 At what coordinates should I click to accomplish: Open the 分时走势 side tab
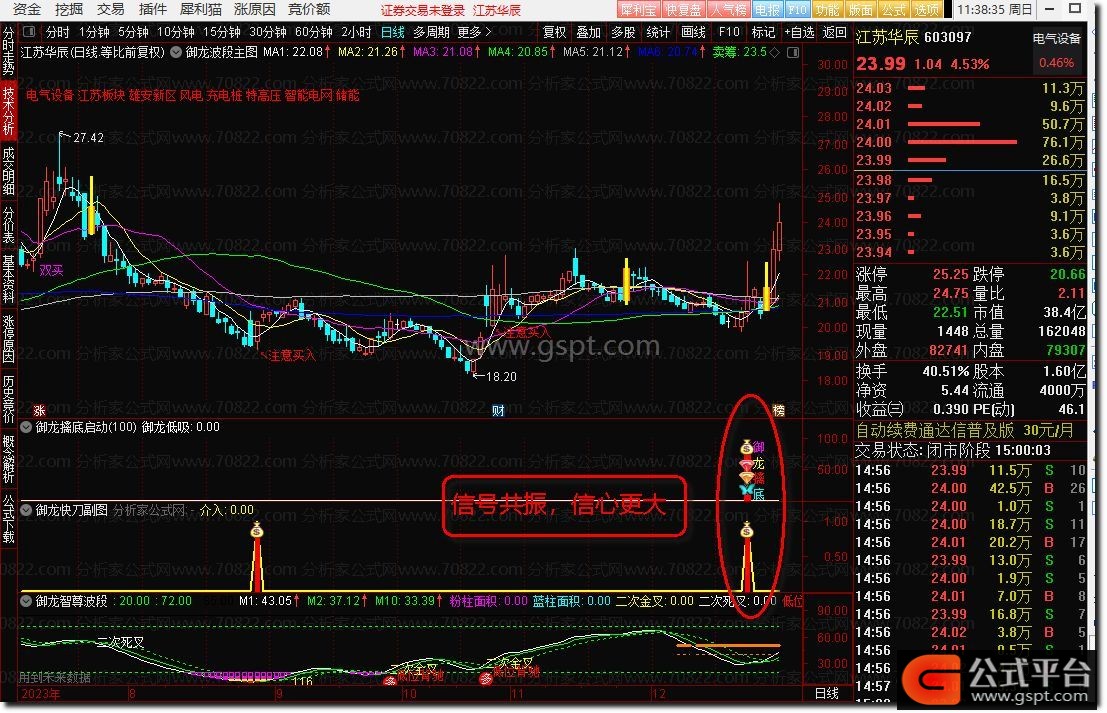(x=8, y=51)
